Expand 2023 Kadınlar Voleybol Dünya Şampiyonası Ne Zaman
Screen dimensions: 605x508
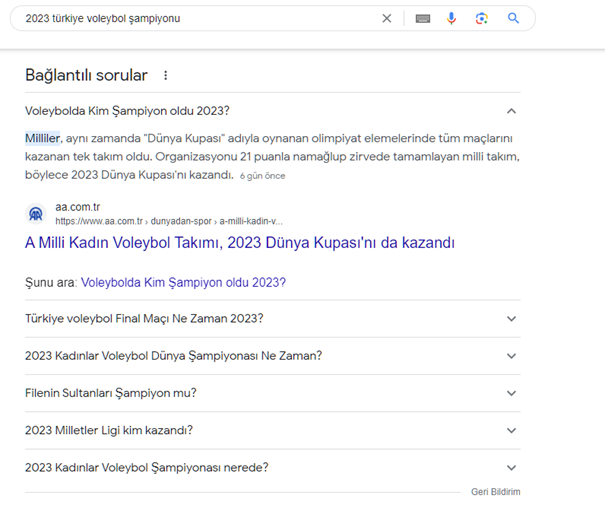pos(272,356)
